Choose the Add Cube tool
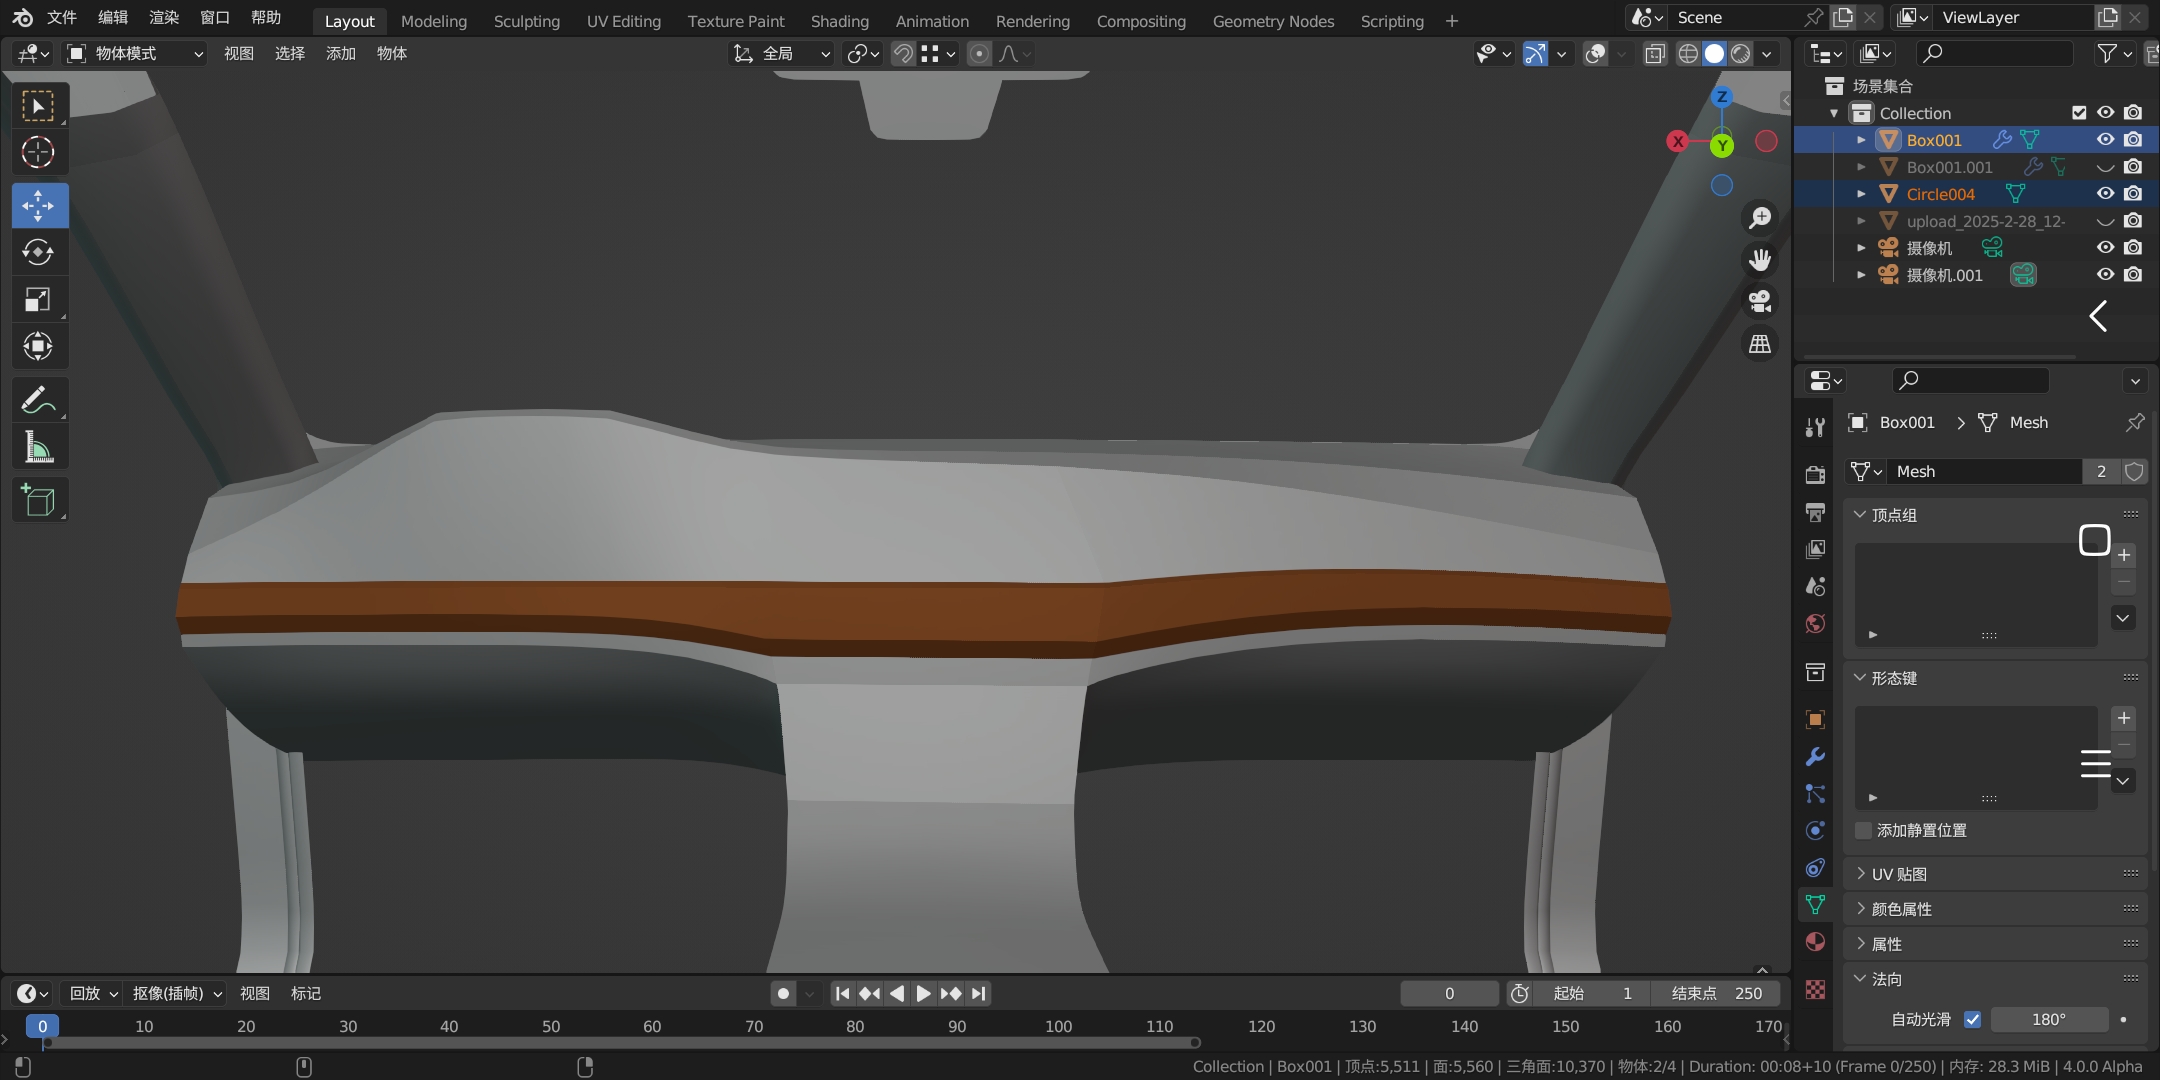Viewport: 2160px width, 1080px height. pos(38,500)
